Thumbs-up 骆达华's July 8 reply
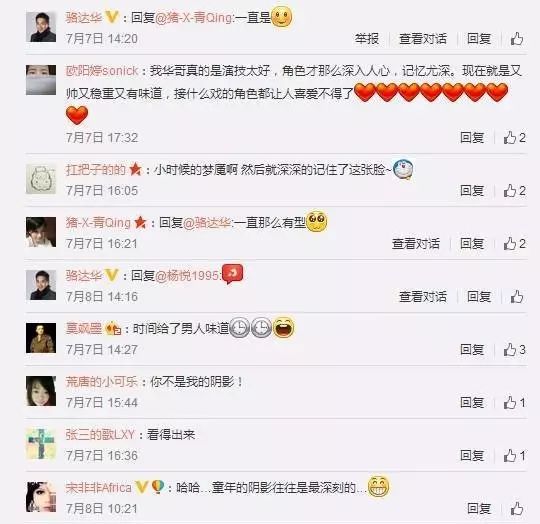Image resolution: width=540 pixels, height=524 pixels. [517, 296]
